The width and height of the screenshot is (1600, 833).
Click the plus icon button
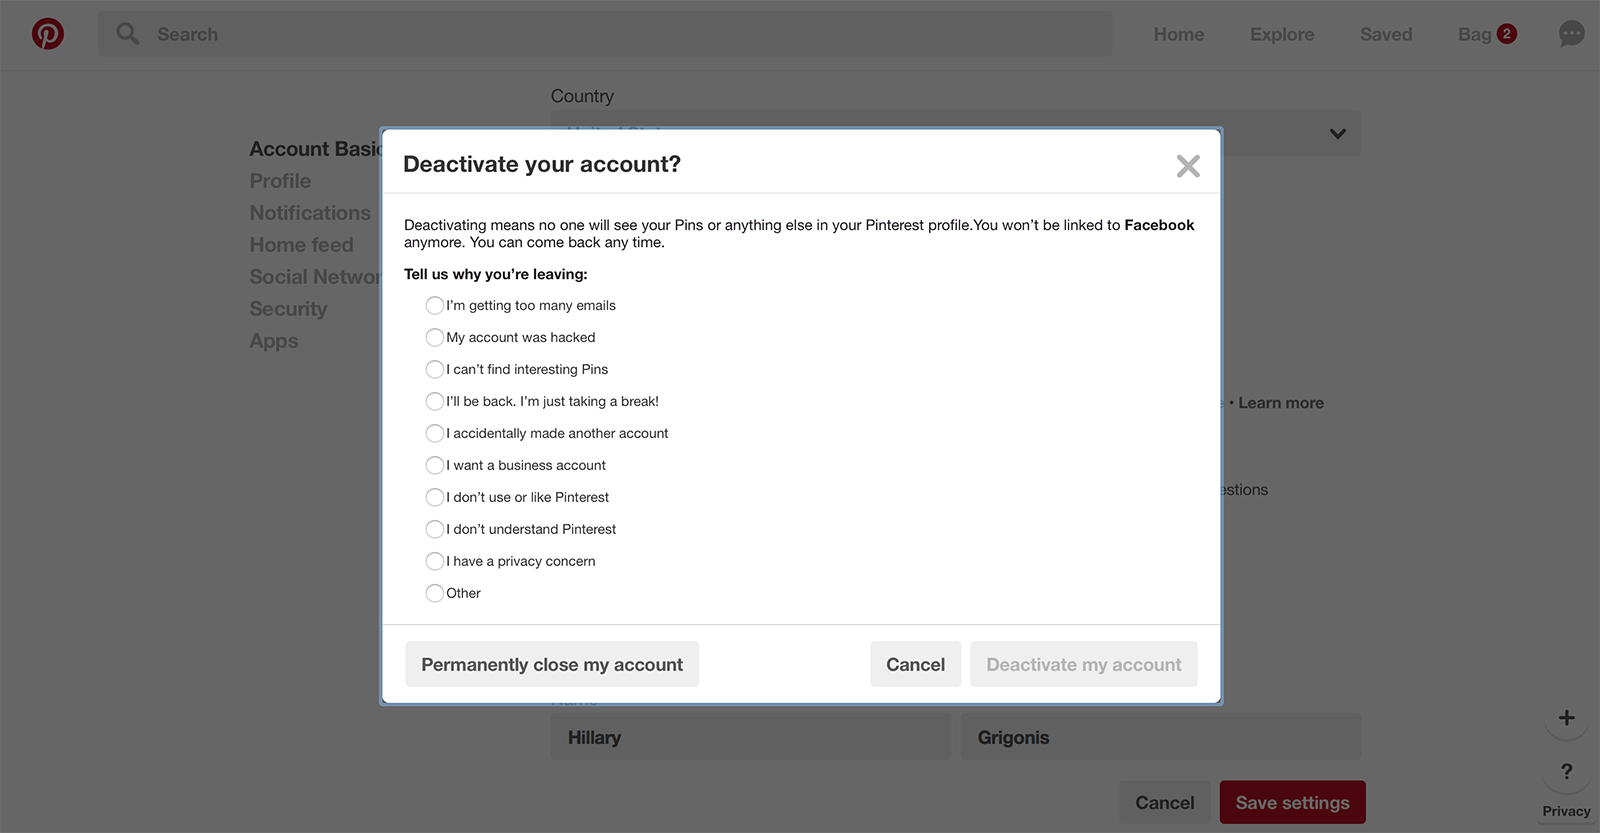coord(1567,718)
